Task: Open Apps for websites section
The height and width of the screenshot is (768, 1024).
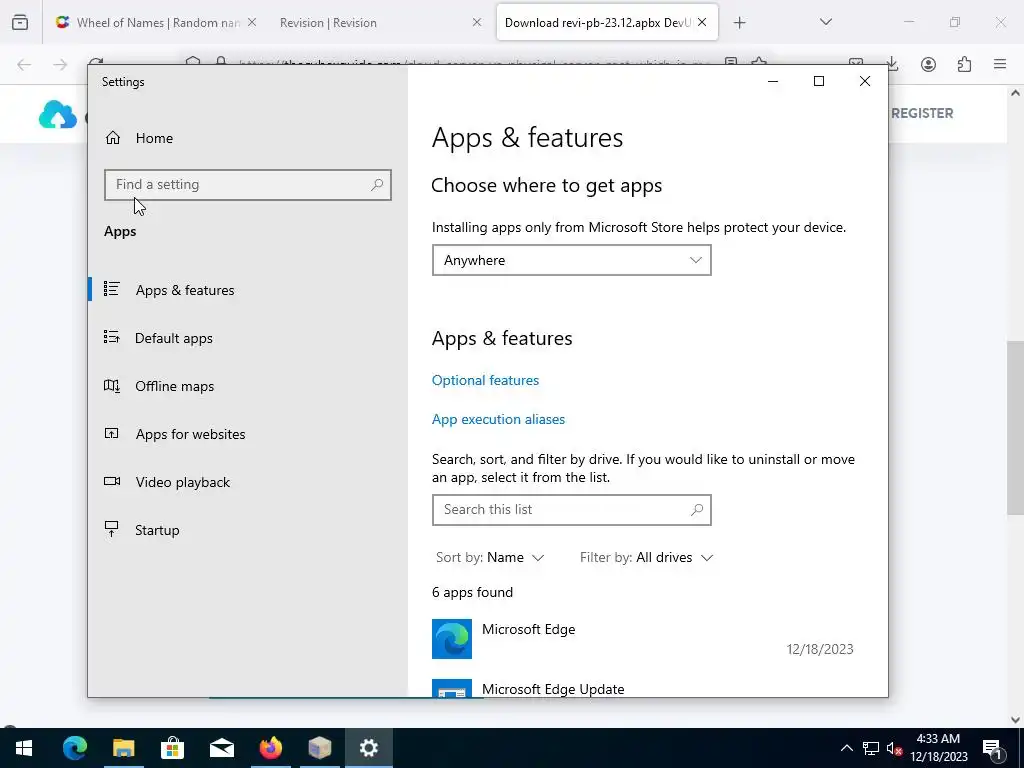Action: (190, 434)
